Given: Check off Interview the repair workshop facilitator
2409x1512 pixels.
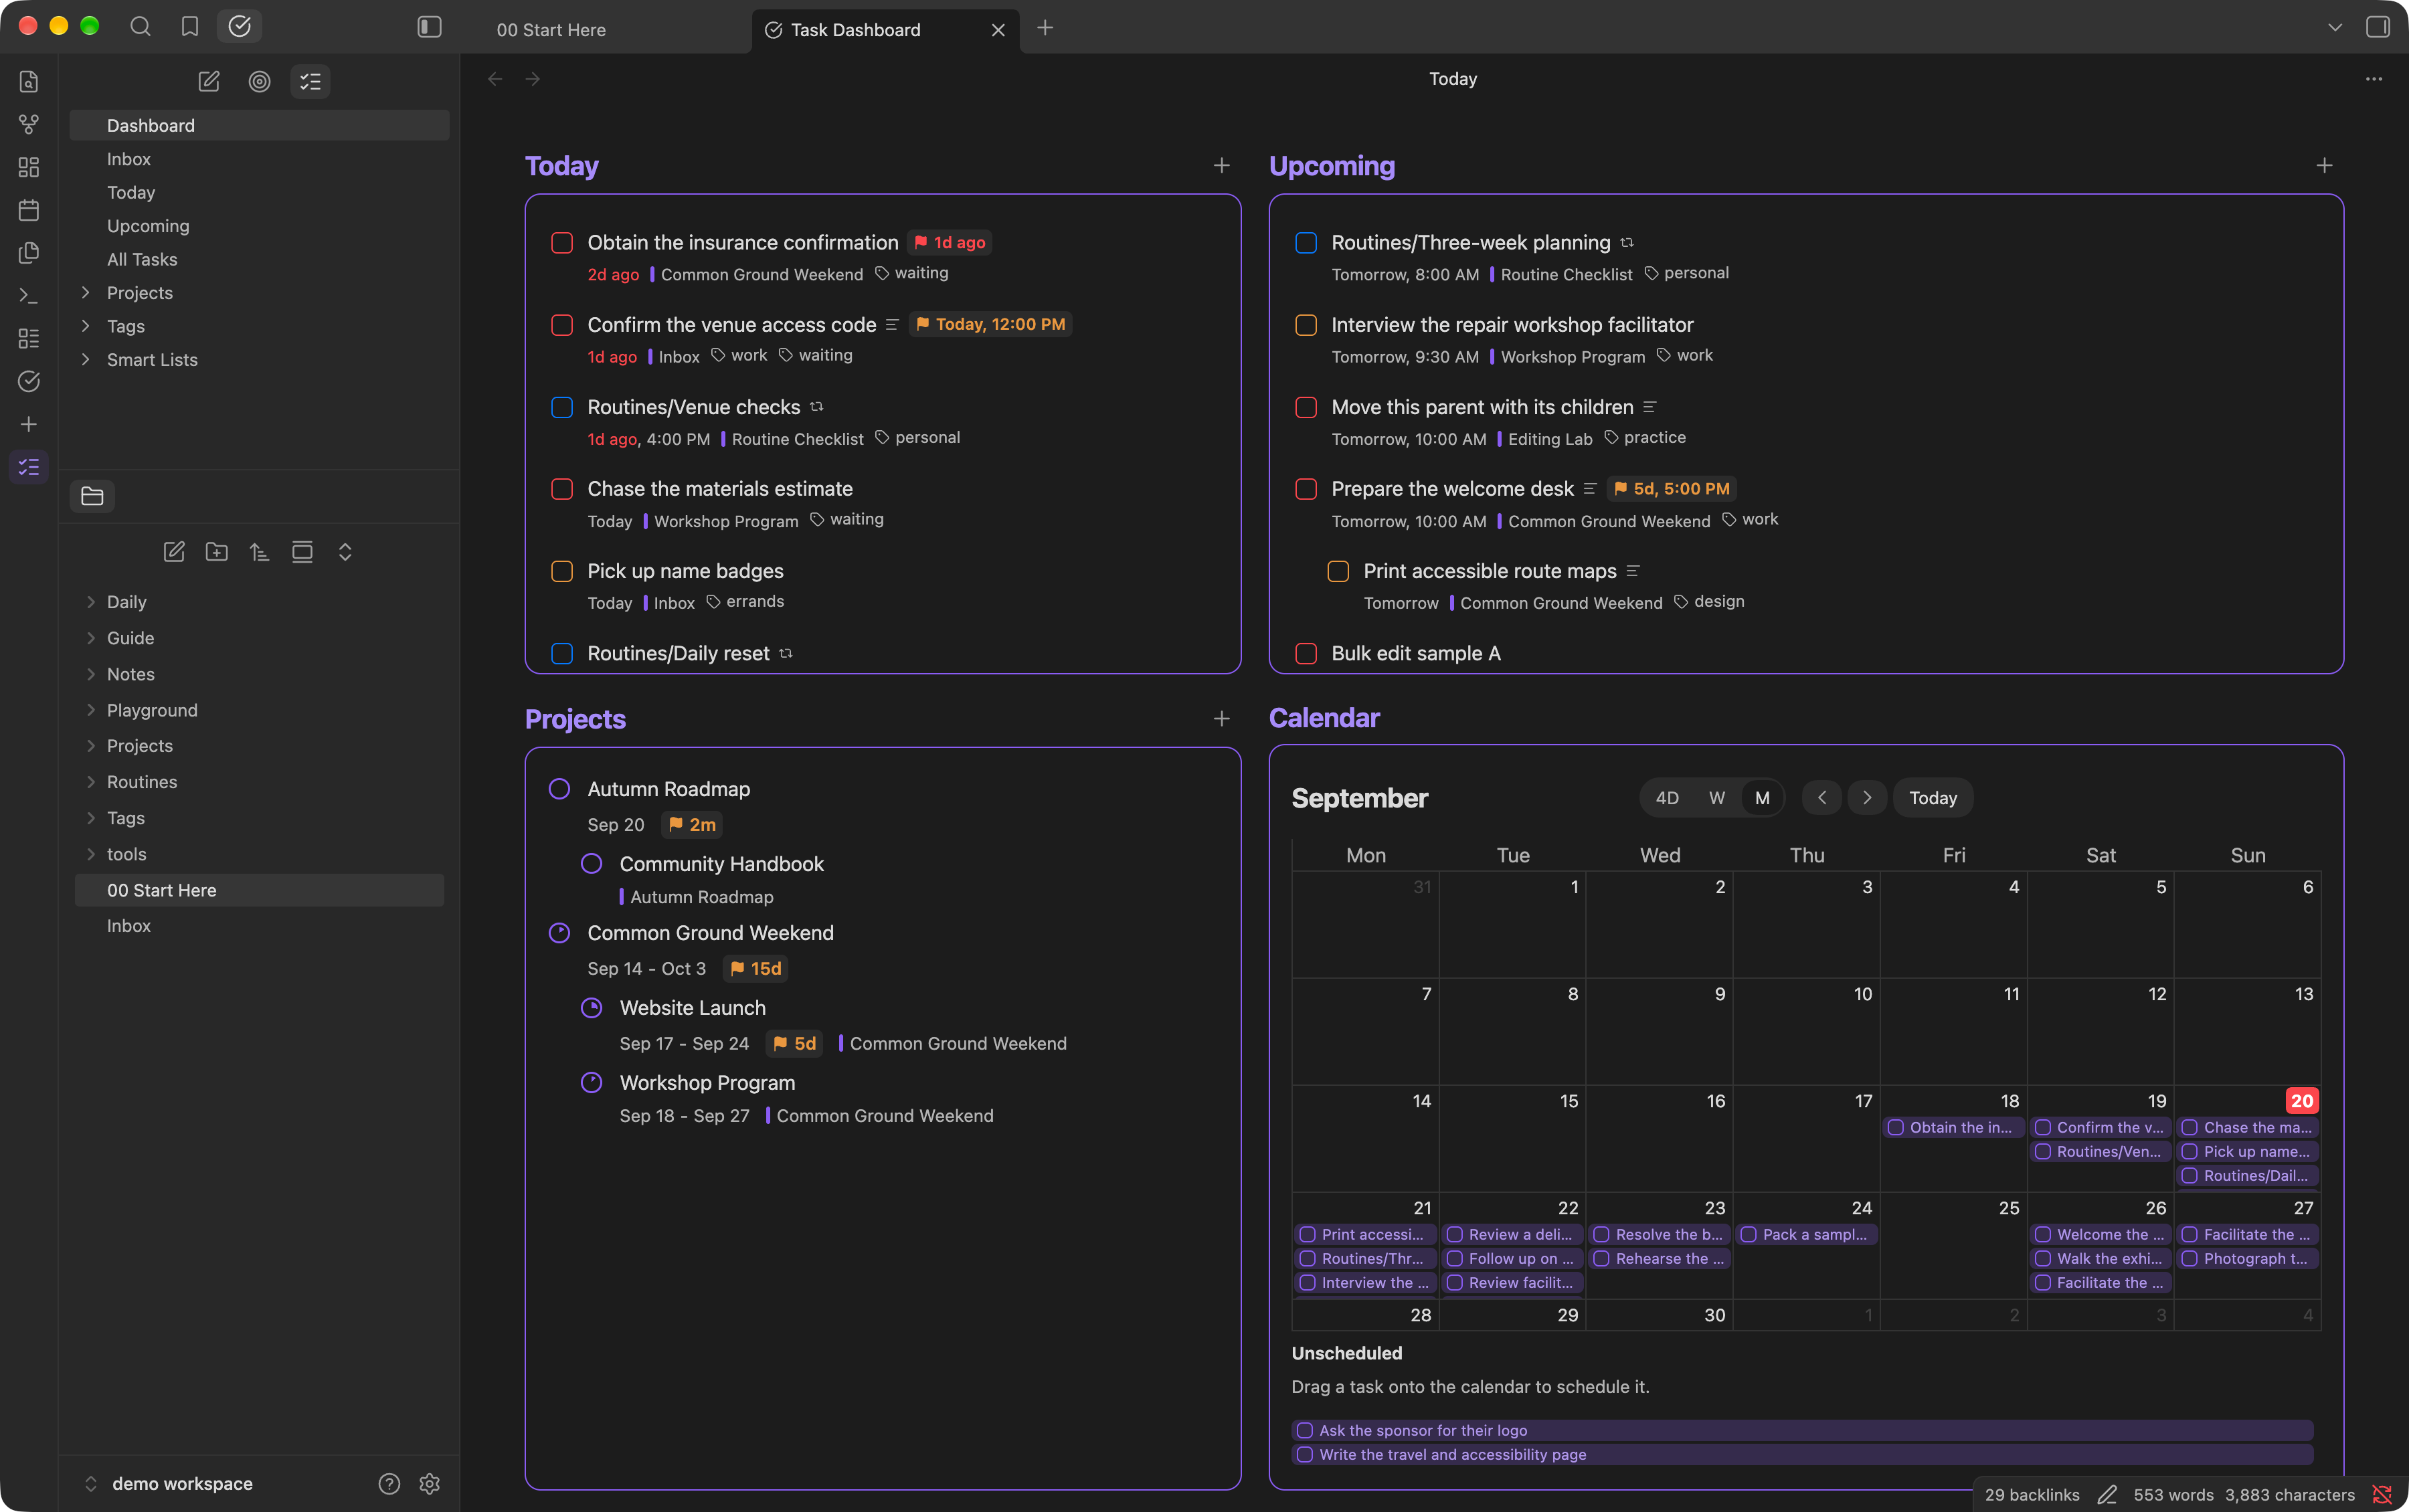Looking at the screenshot, I should [x=1306, y=325].
